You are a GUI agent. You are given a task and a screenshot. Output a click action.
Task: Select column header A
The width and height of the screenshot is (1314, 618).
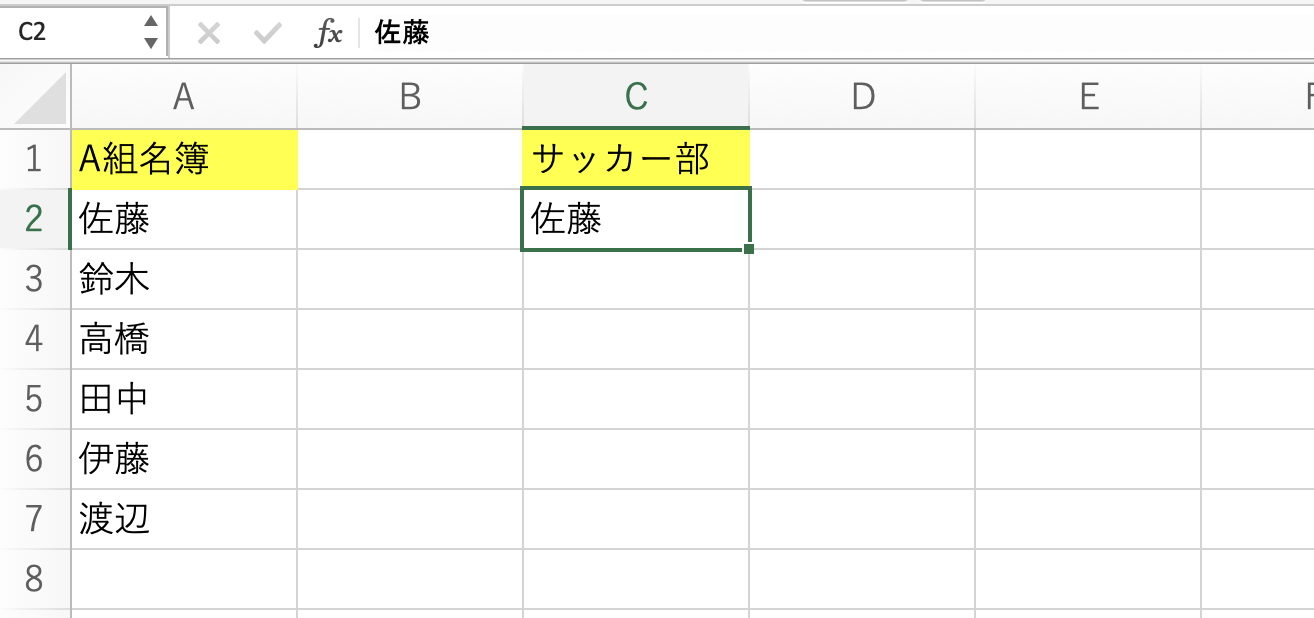[x=183, y=97]
